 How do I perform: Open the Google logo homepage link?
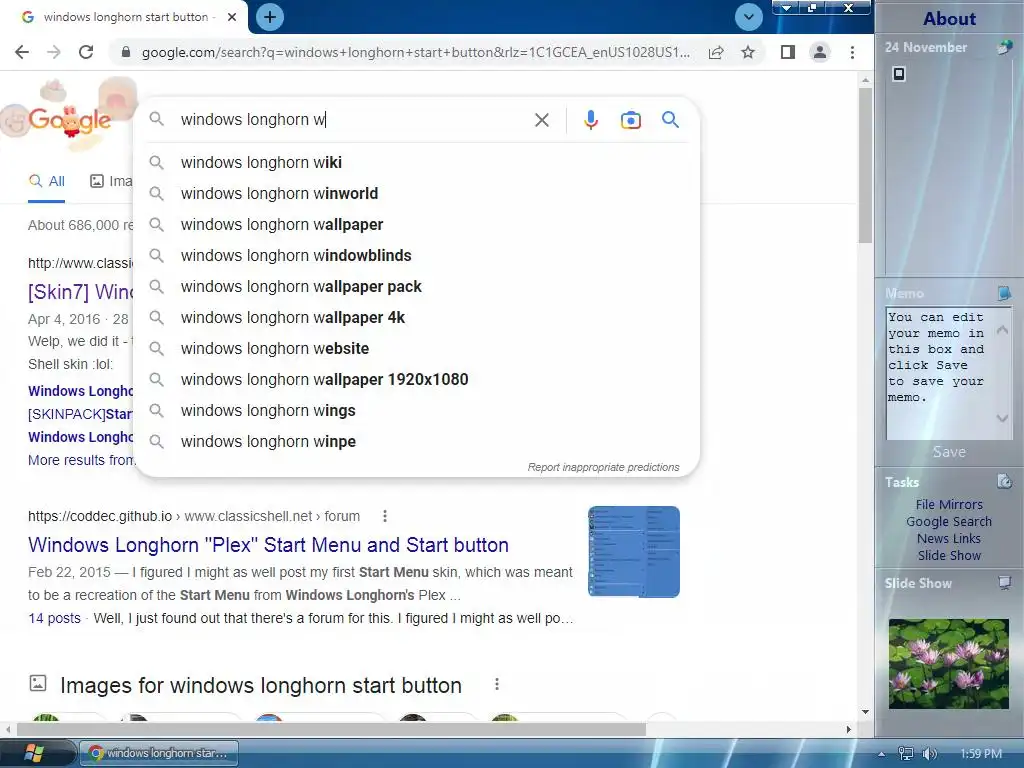tap(69, 120)
